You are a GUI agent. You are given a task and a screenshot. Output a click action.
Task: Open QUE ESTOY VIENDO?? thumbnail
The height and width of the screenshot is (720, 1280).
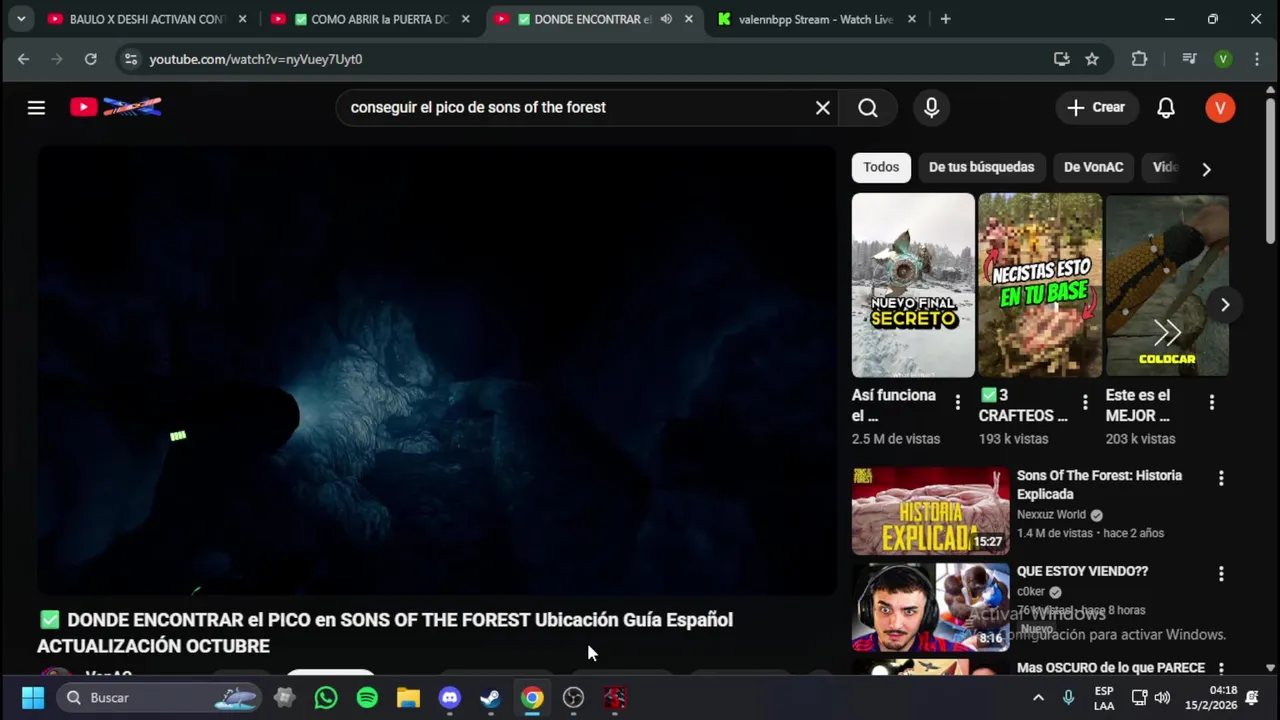[x=930, y=607]
